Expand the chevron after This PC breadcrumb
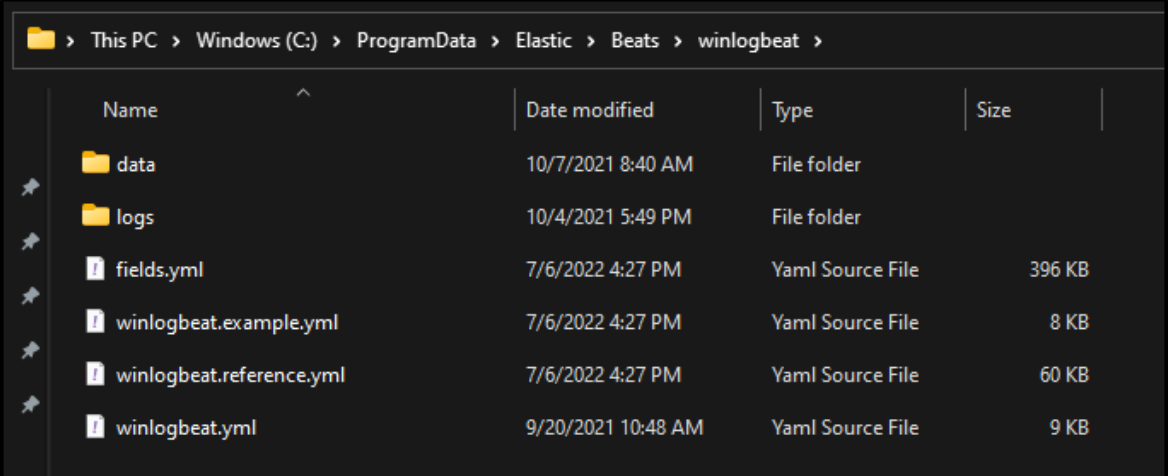Viewport: 1172px width, 476px height. click(x=176, y=40)
